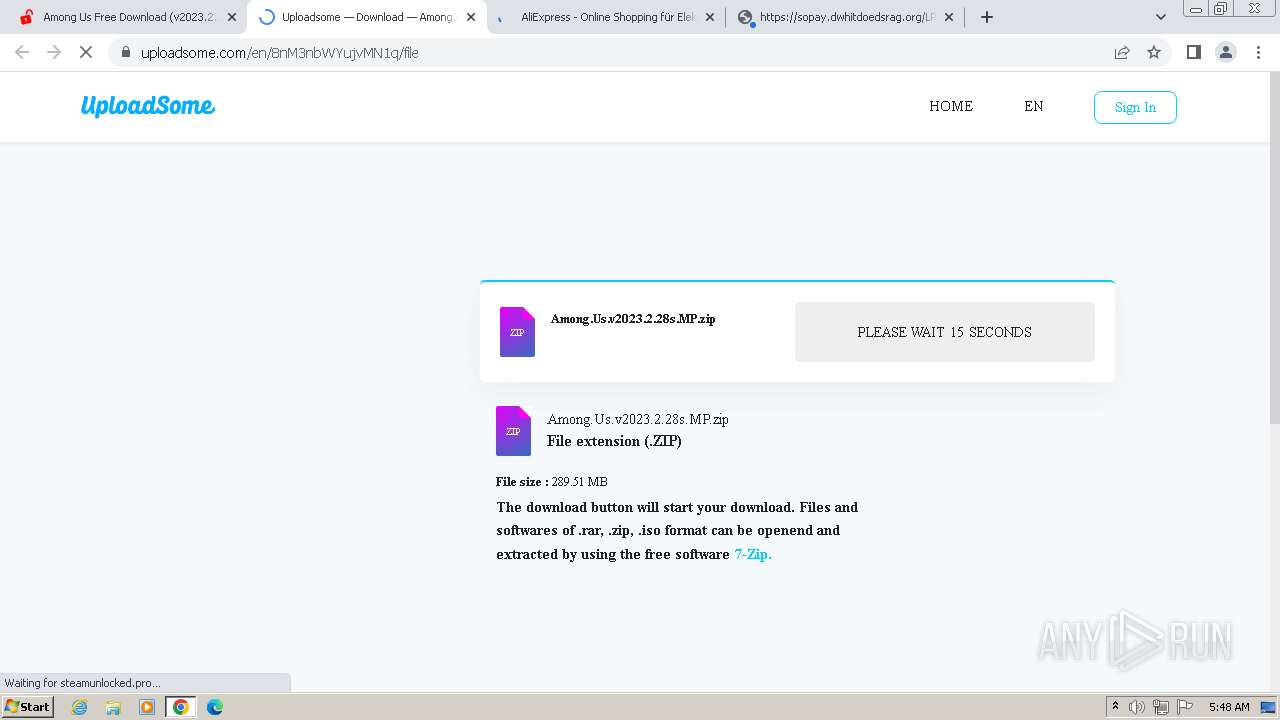The width and height of the screenshot is (1280, 720).
Task: Launch Internet Explorer from the taskbar
Action: coord(80,707)
